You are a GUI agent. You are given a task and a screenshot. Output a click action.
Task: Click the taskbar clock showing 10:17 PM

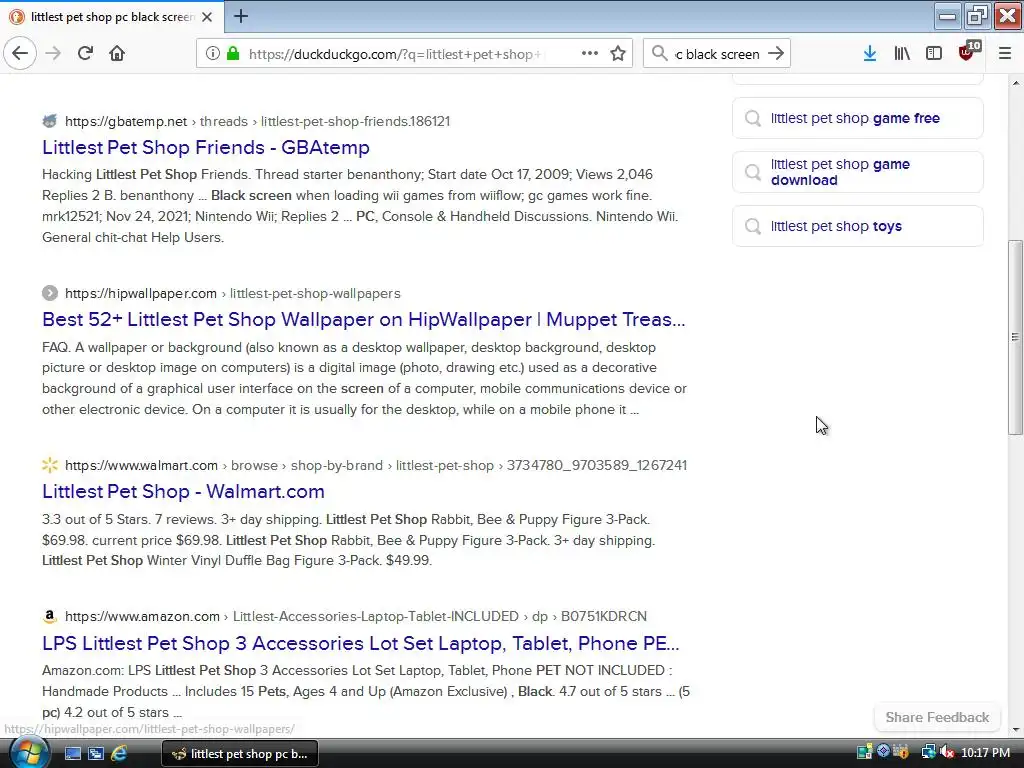[985, 753]
